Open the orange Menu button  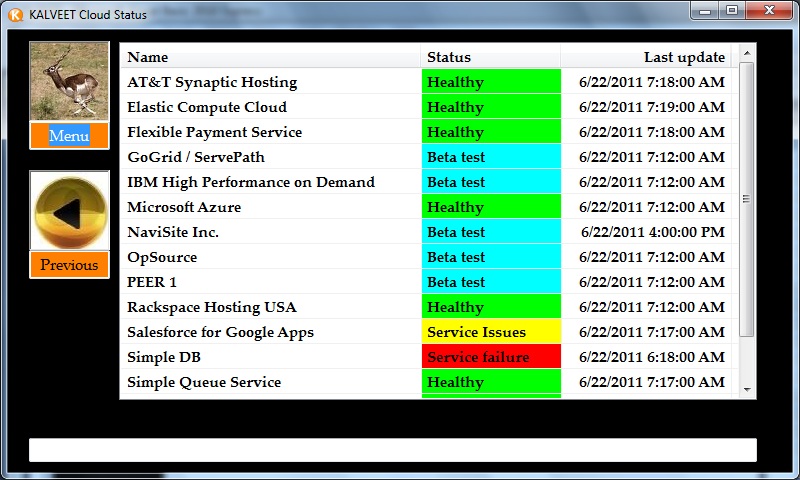[69, 136]
